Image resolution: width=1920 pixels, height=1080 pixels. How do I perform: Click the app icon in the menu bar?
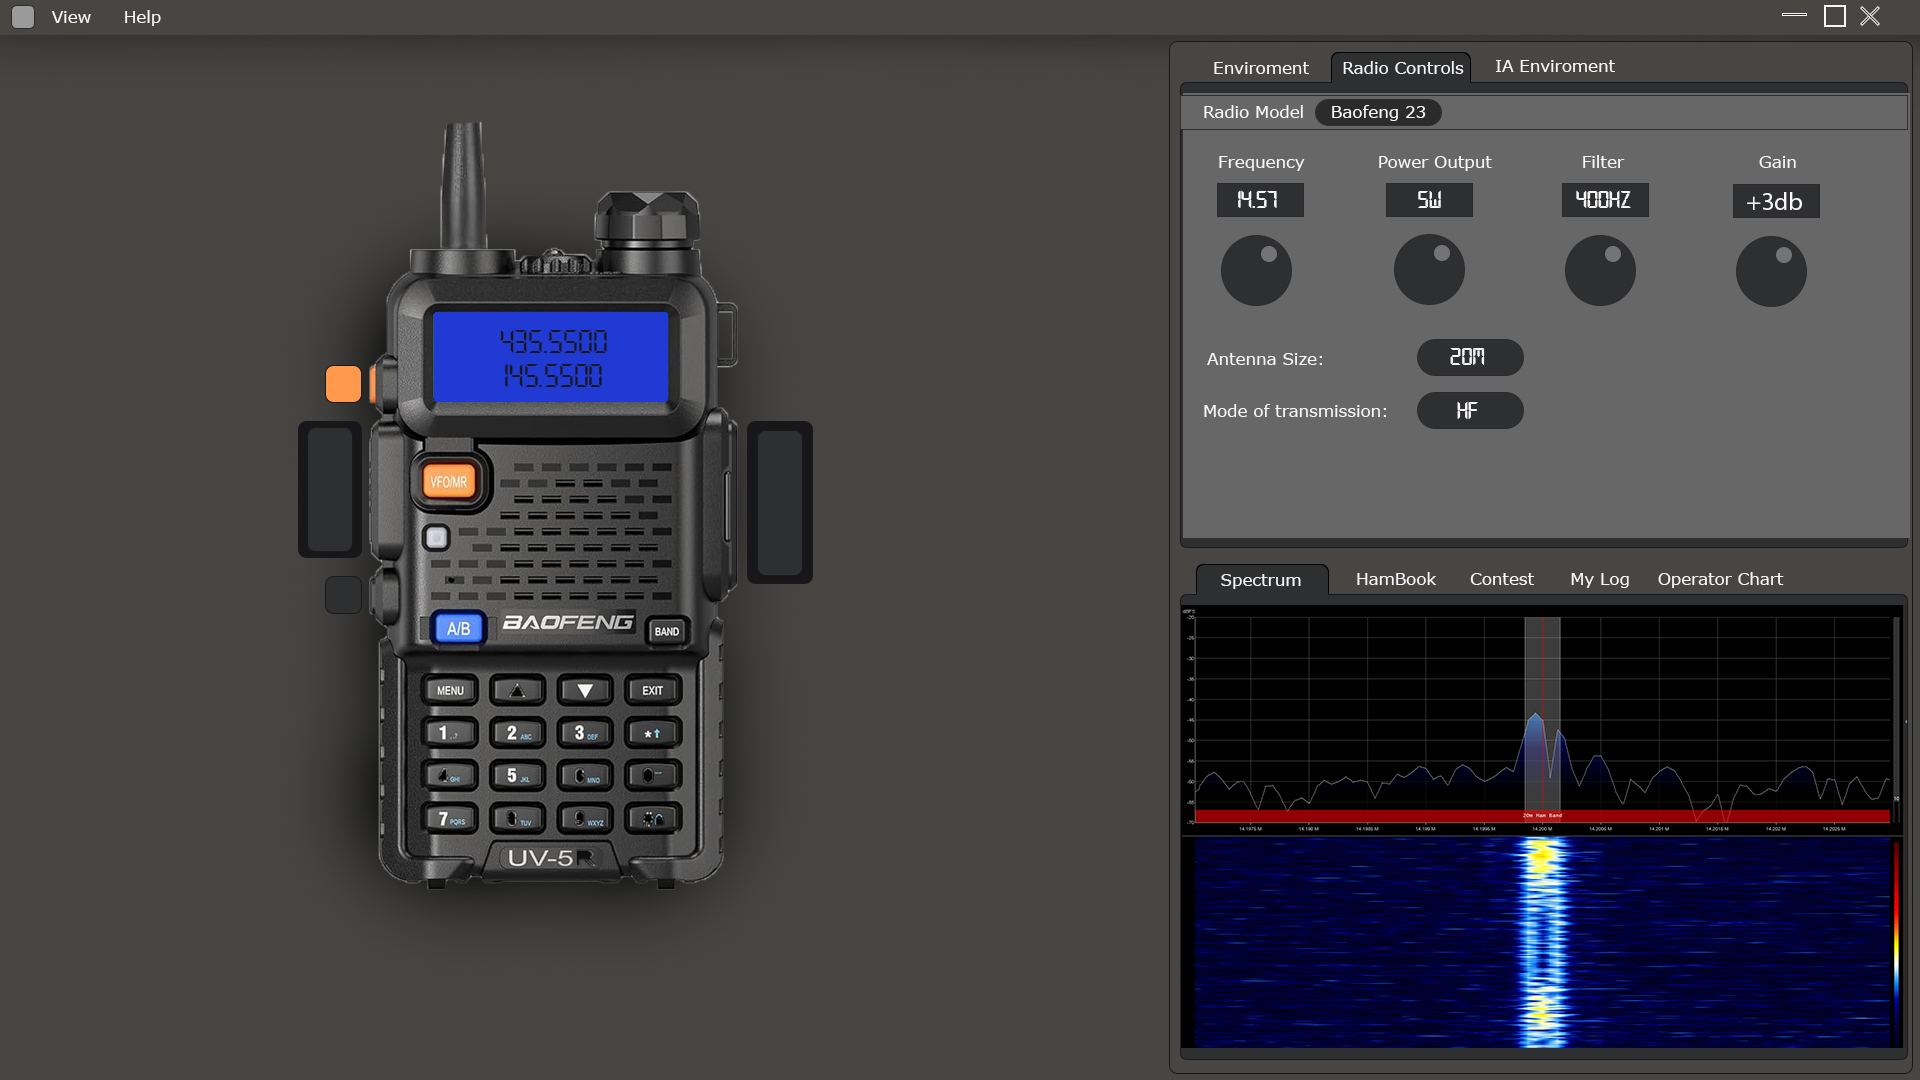pos(23,17)
